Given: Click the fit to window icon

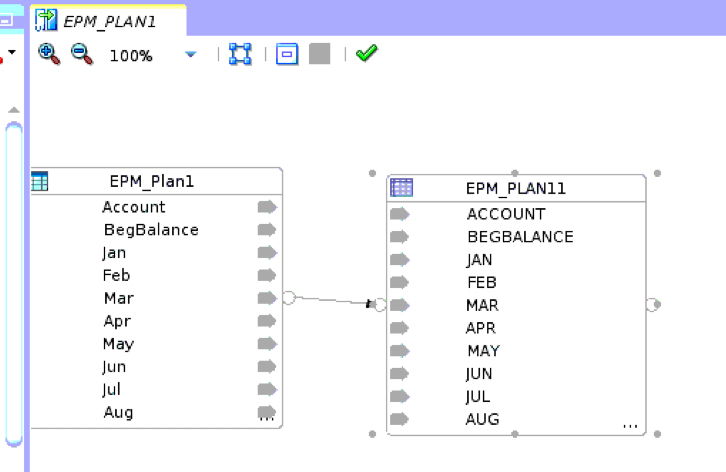Looking at the screenshot, I should (240, 54).
